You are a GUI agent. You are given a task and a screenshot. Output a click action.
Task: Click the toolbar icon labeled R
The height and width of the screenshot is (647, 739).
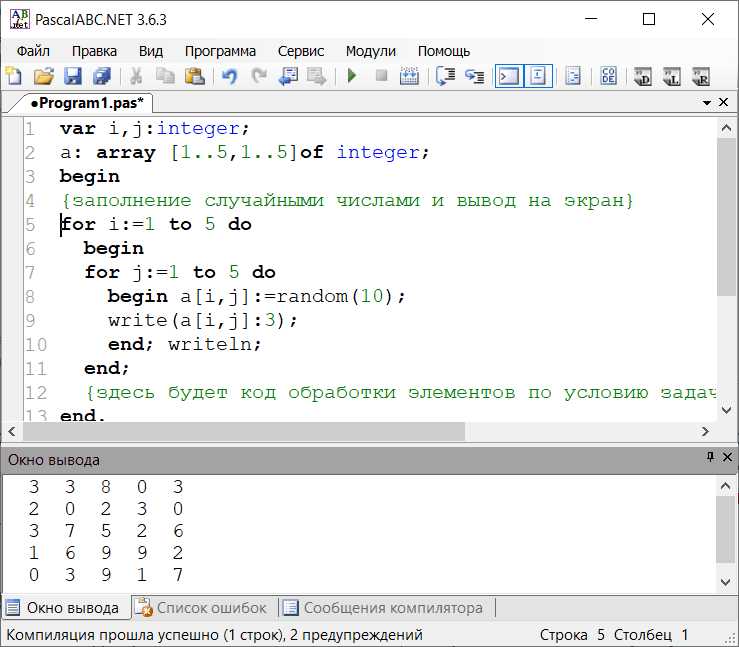pos(701,76)
